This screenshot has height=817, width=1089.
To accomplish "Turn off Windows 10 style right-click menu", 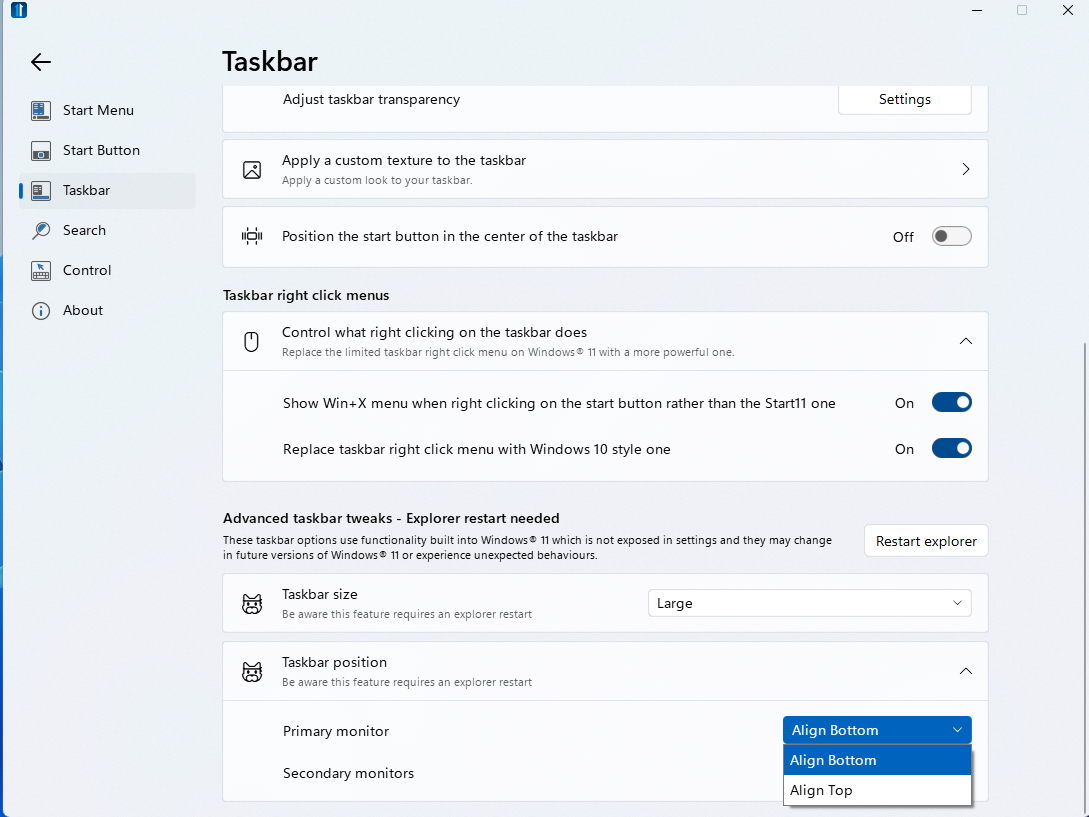I will (951, 448).
